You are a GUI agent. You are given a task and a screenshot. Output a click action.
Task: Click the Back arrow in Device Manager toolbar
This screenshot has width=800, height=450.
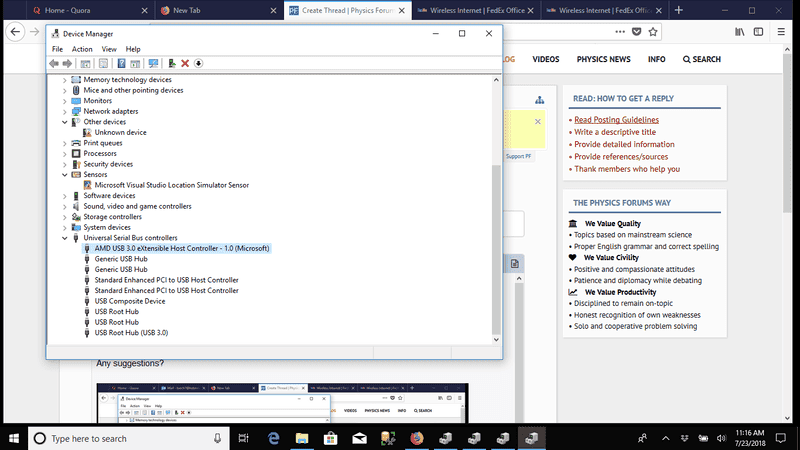point(54,63)
